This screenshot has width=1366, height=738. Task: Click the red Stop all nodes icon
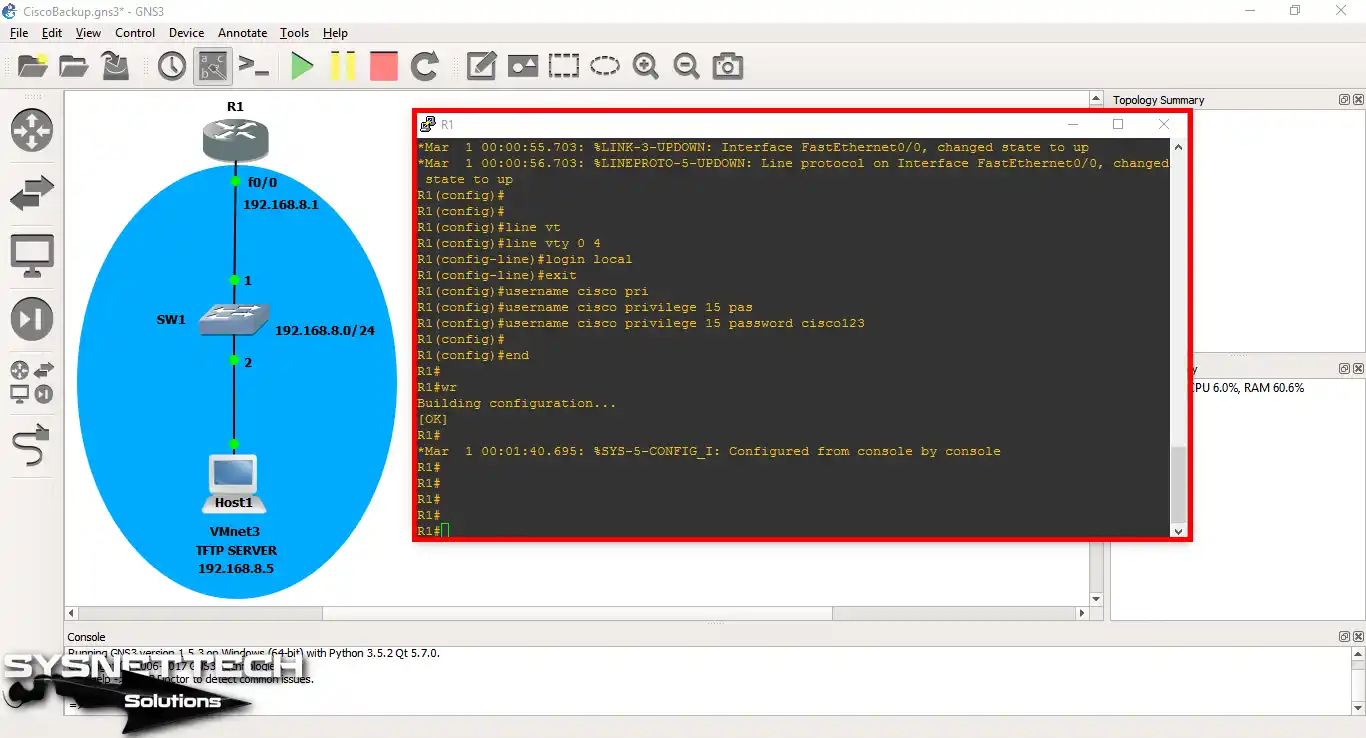(383, 67)
